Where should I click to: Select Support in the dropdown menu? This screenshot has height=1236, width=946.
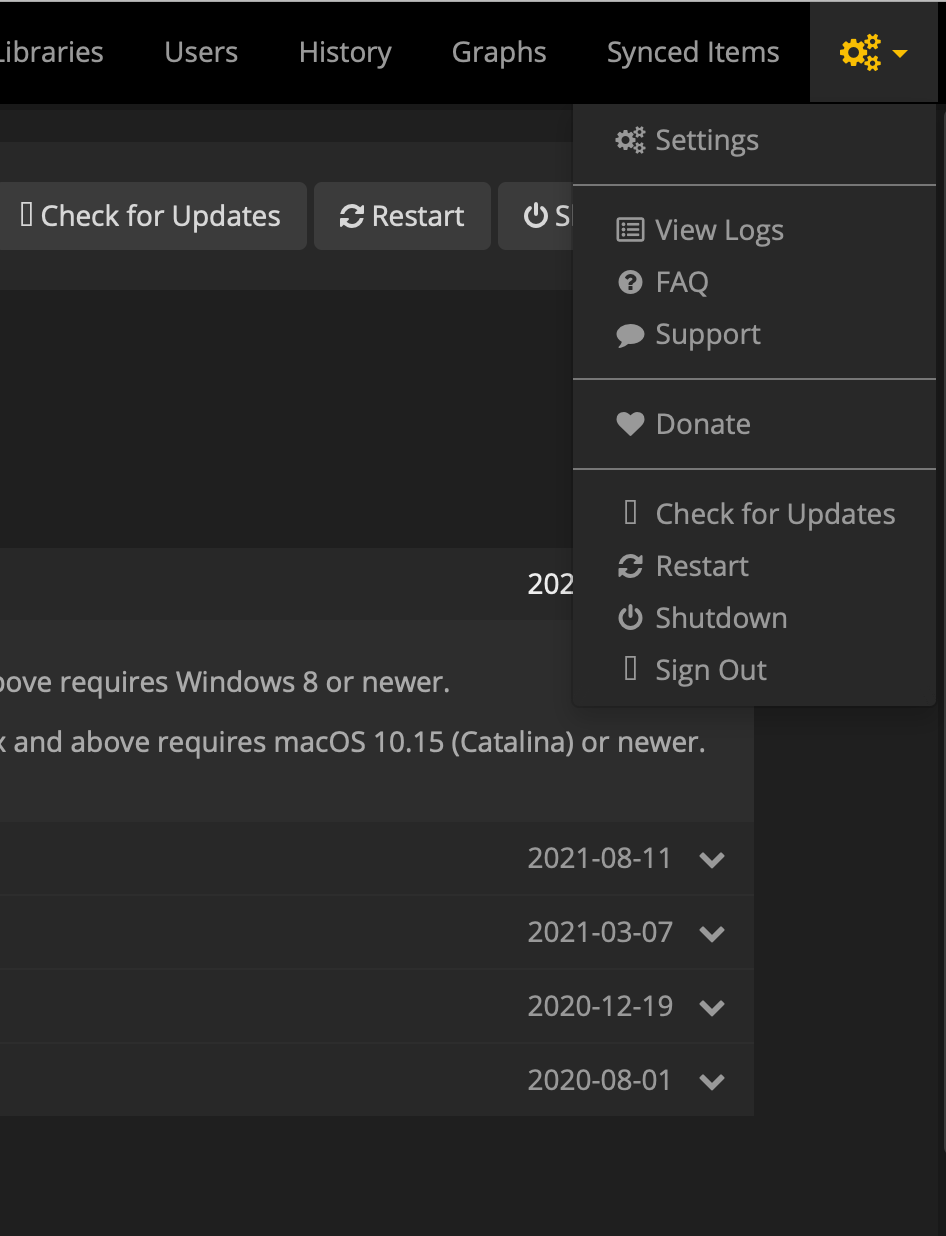(x=755, y=334)
